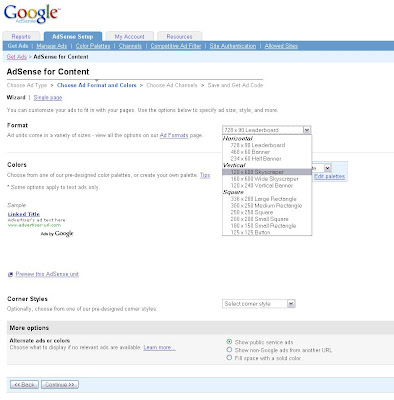Click the Edit palettes link
Screen dimensions: 394x400
[329, 176]
